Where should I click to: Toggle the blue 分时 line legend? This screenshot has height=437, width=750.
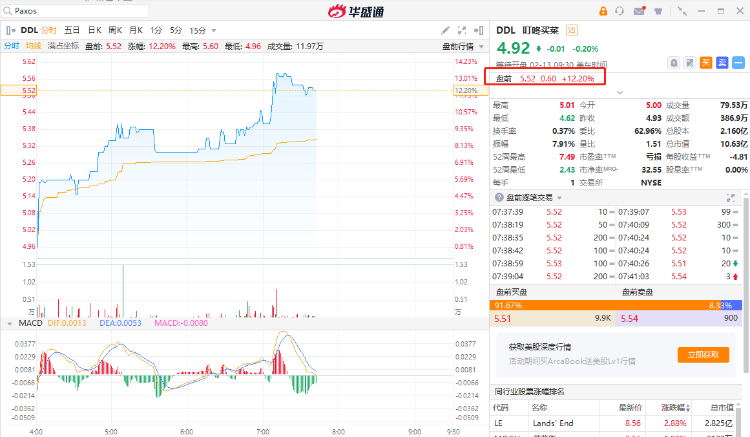[x=11, y=46]
